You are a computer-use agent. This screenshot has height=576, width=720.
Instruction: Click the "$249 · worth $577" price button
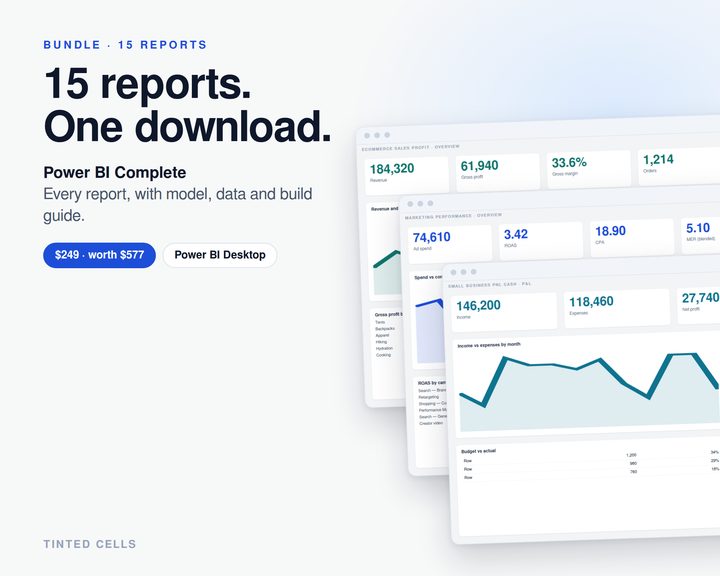tap(99, 255)
